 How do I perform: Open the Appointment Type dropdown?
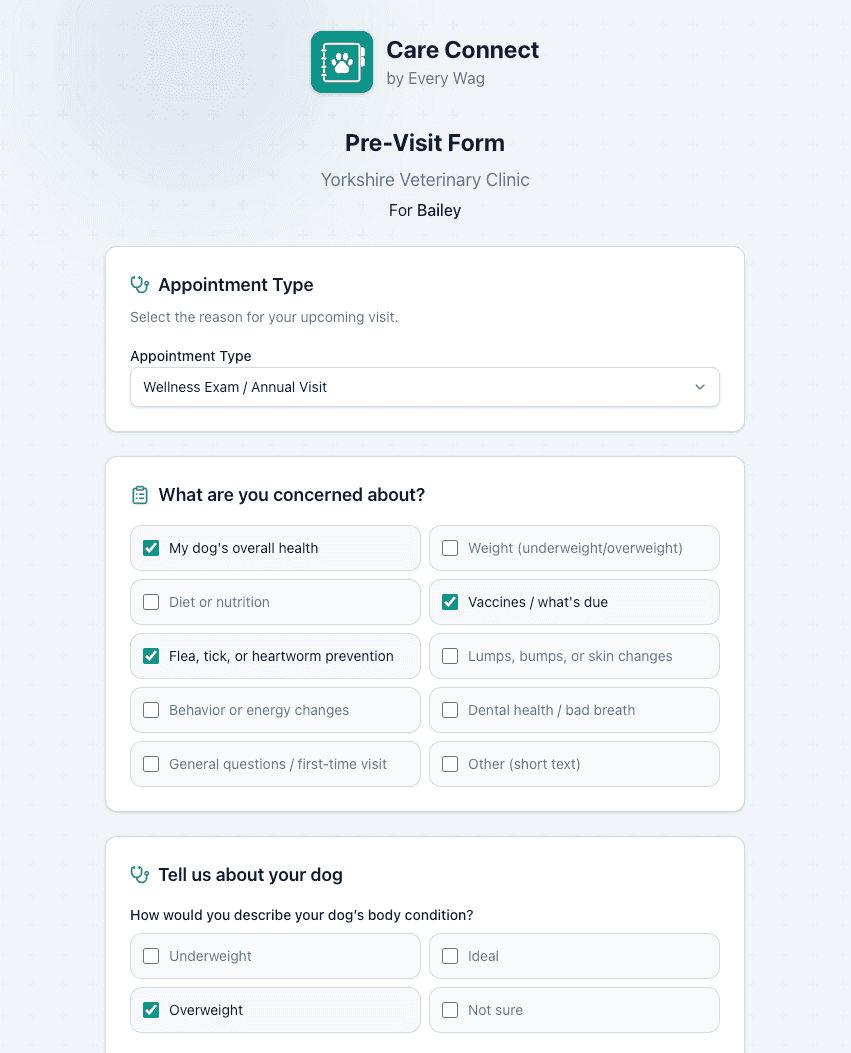coord(424,387)
